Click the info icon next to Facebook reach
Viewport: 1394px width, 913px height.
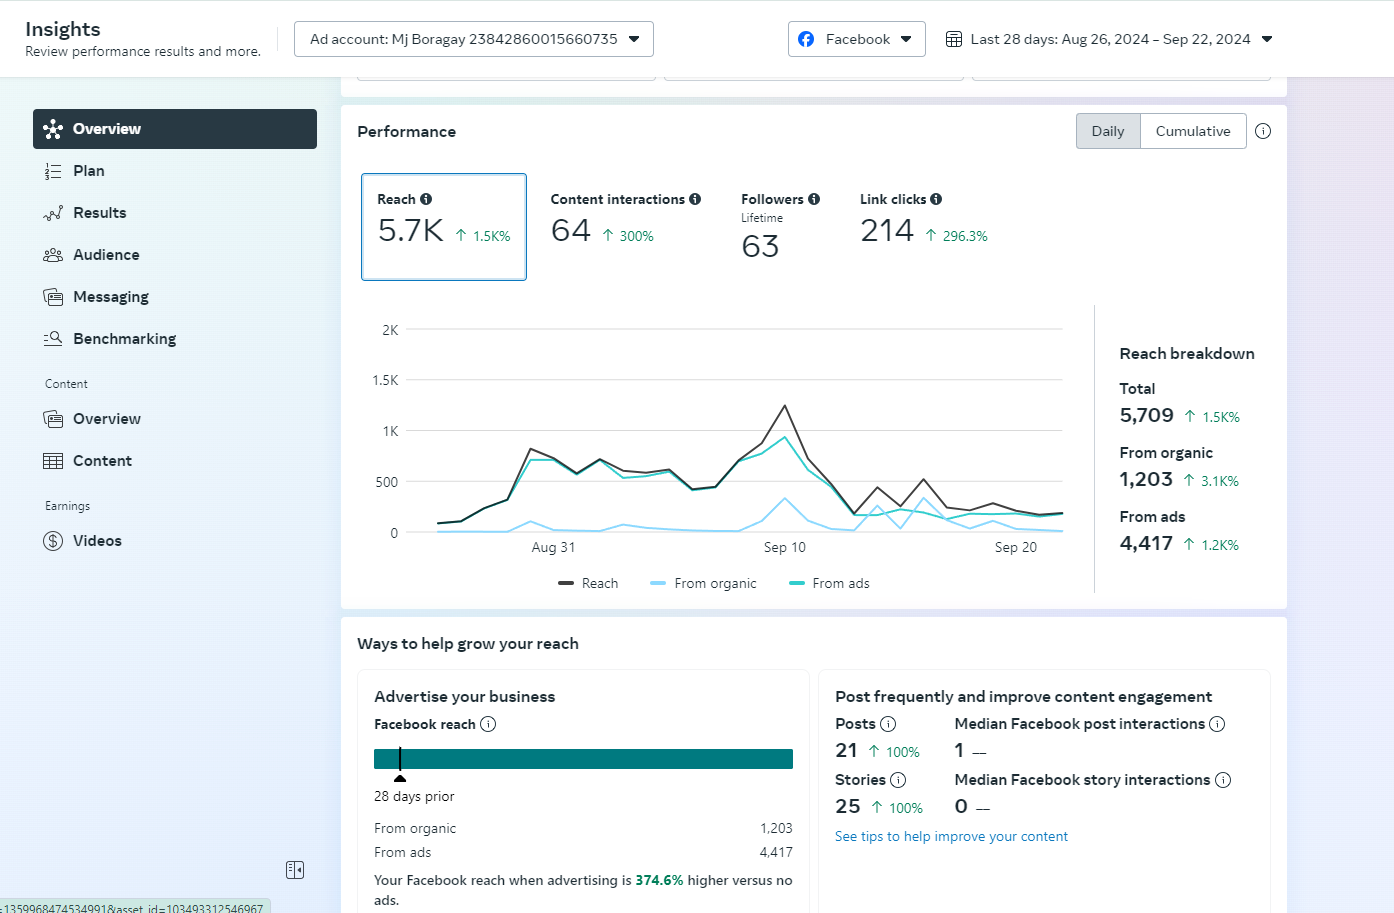point(488,724)
